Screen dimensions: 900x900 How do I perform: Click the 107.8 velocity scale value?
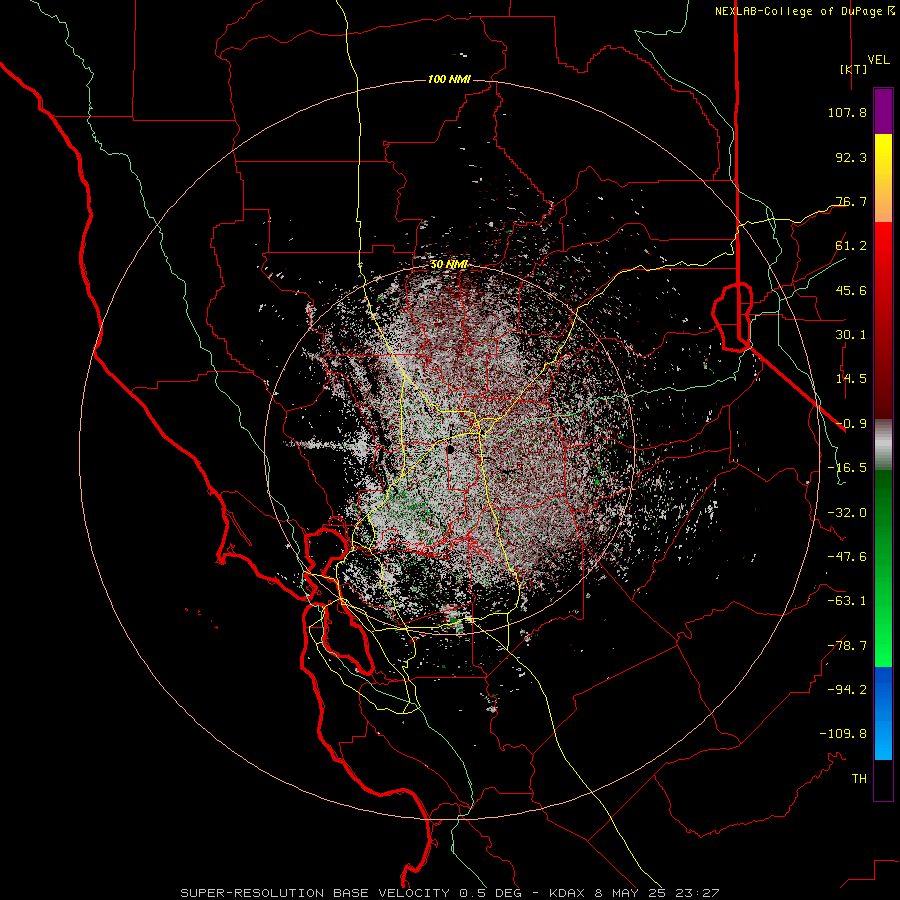(847, 112)
